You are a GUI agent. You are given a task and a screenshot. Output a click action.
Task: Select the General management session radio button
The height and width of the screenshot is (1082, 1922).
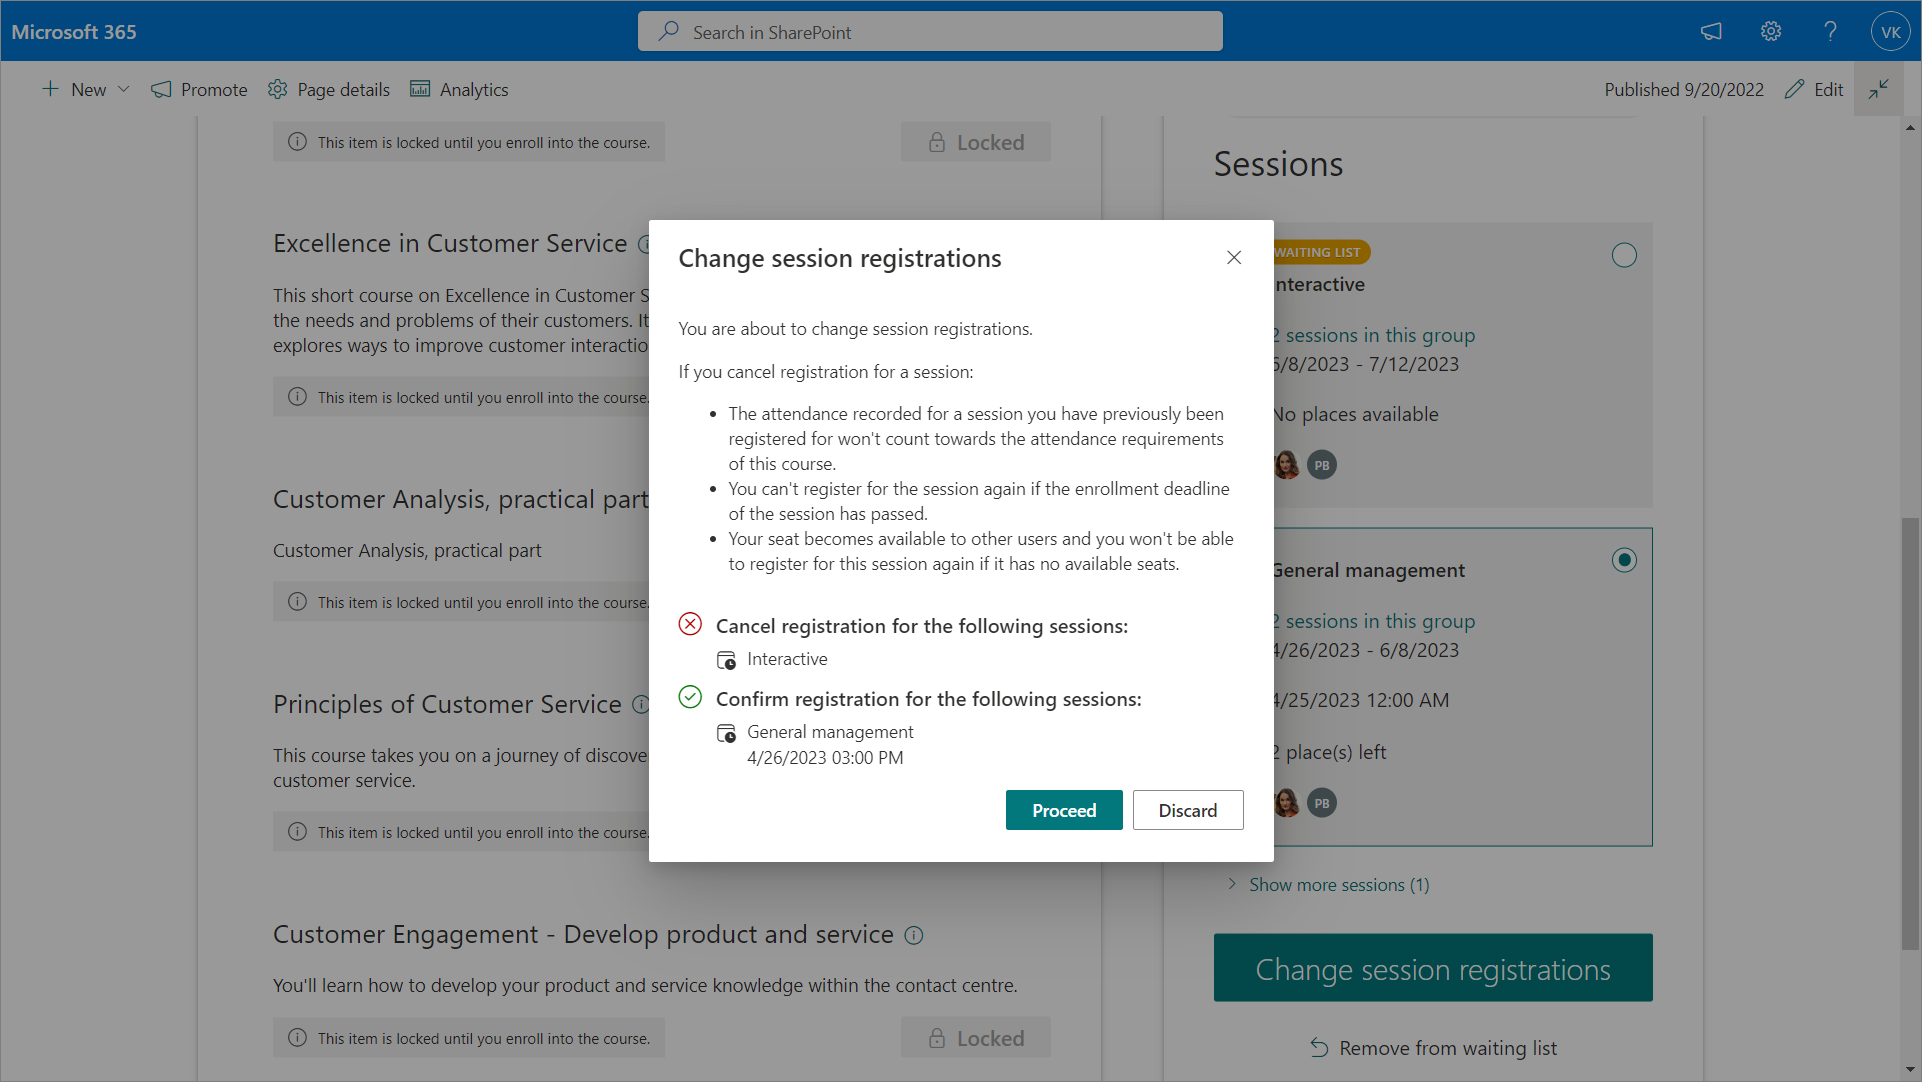(x=1624, y=560)
